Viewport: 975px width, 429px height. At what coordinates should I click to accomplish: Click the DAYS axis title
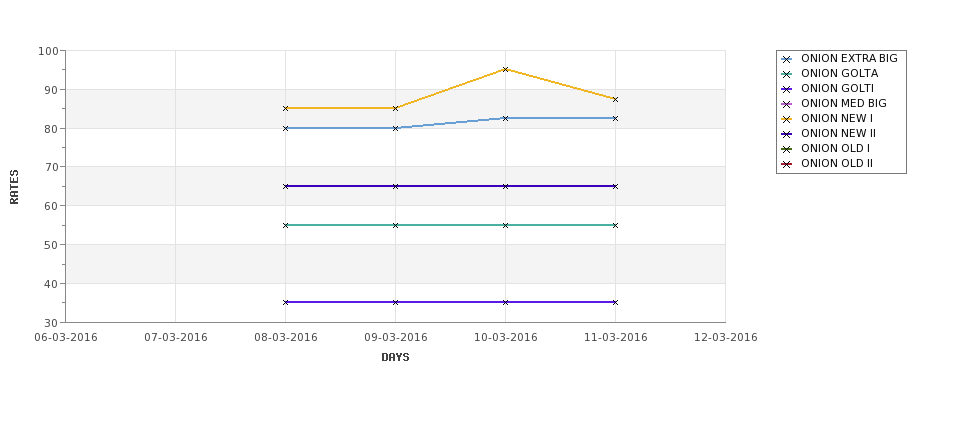click(x=395, y=358)
